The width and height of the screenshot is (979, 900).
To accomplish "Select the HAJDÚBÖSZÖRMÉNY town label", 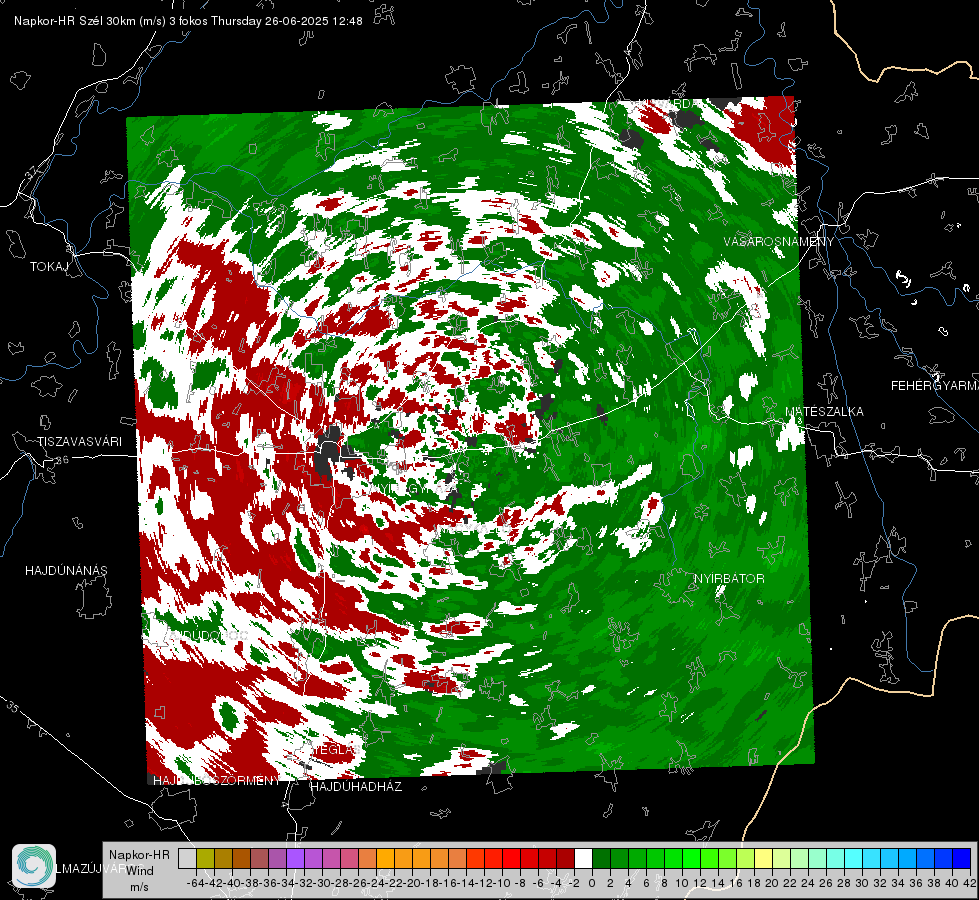I will (x=217, y=780).
